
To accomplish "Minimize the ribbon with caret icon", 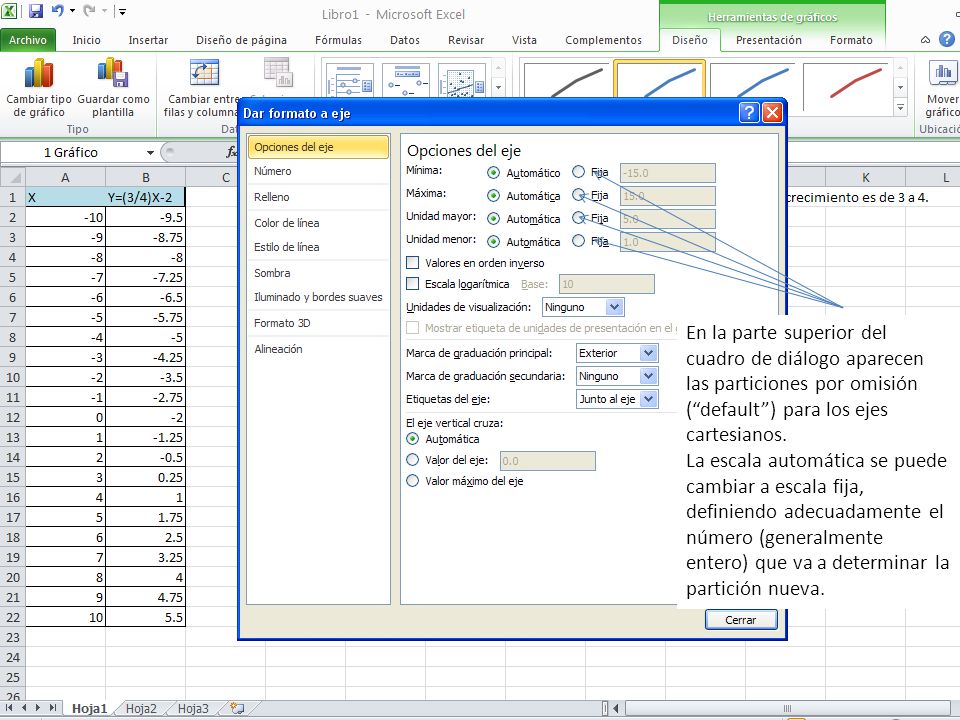I will tap(925, 40).
